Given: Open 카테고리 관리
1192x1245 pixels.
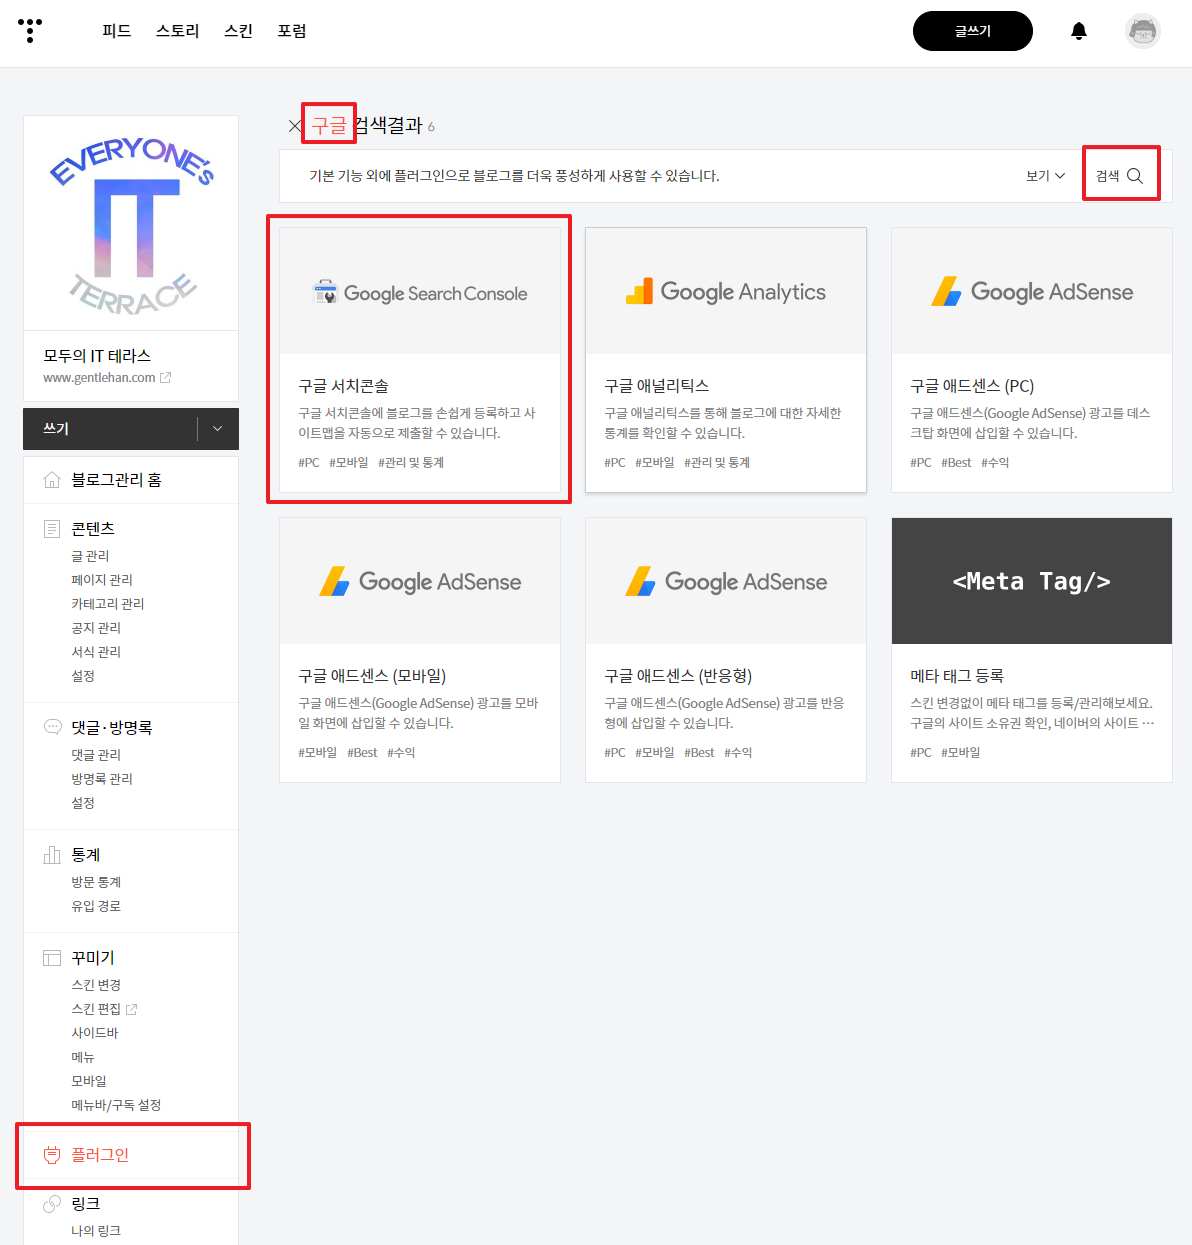Looking at the screenshot, I should click(108, 604).
